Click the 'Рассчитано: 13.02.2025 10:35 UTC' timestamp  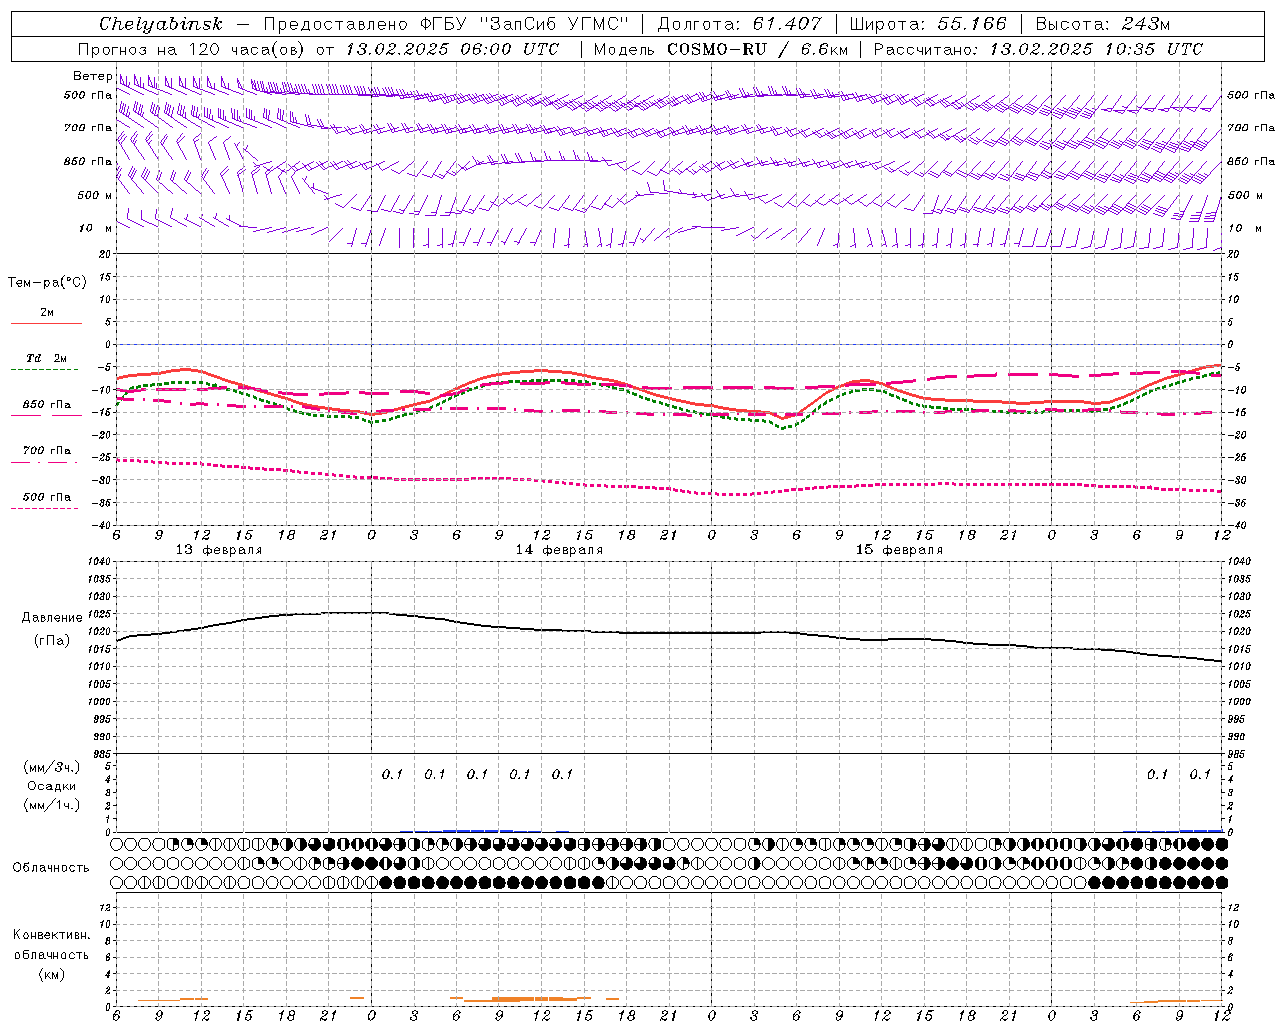tap(1038, 49)
